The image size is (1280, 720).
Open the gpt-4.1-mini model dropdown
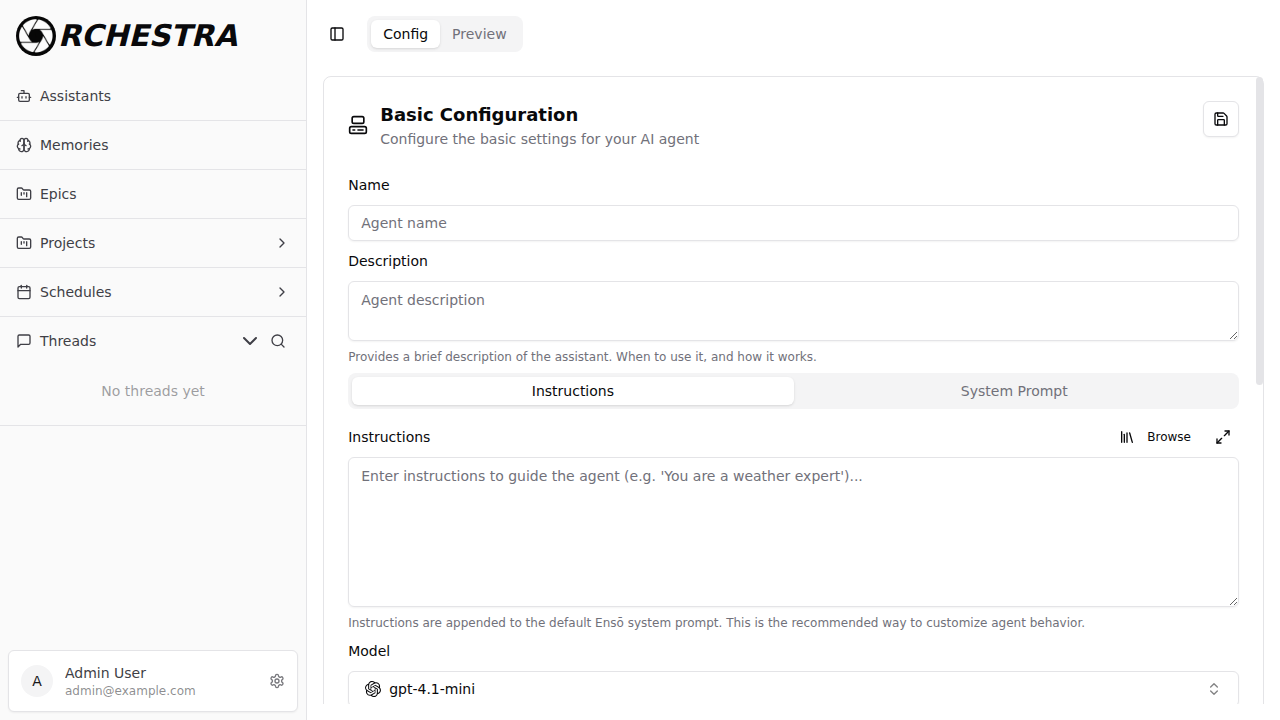(793, 689)
